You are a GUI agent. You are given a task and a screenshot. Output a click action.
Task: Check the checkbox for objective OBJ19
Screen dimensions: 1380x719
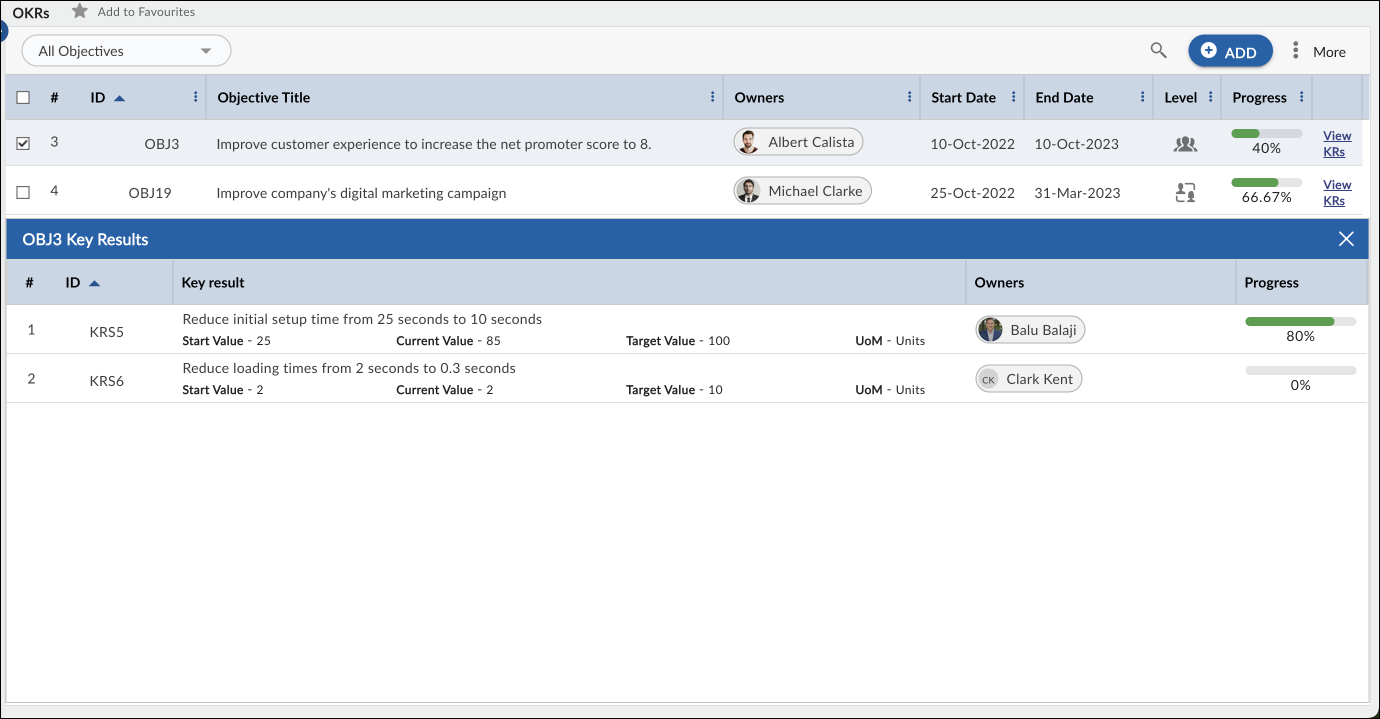tap(23, 191)
